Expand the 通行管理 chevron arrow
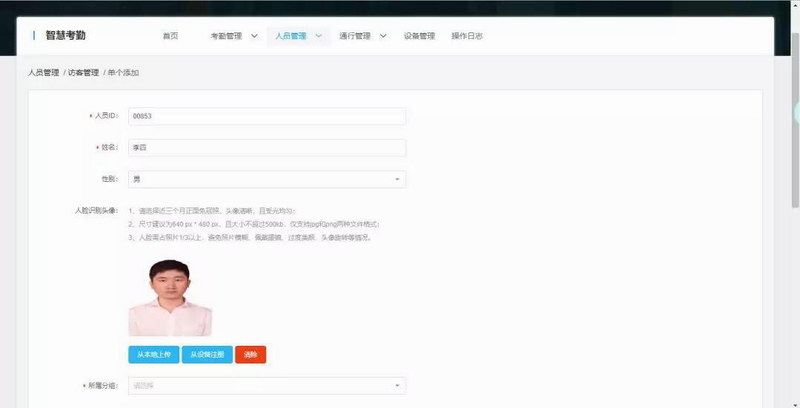The image size is (800, 408). [383, 36]
